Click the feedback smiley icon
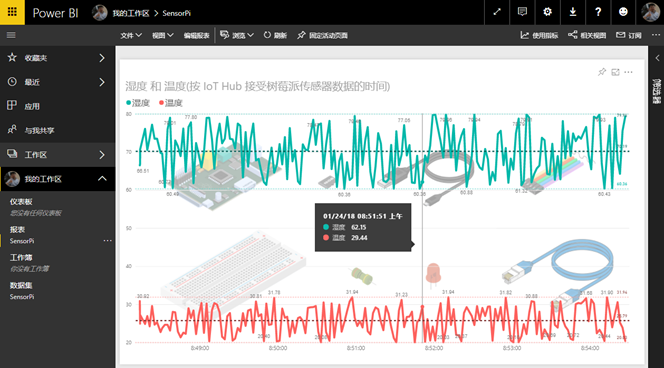664x368 pixels. pos(623,12)
